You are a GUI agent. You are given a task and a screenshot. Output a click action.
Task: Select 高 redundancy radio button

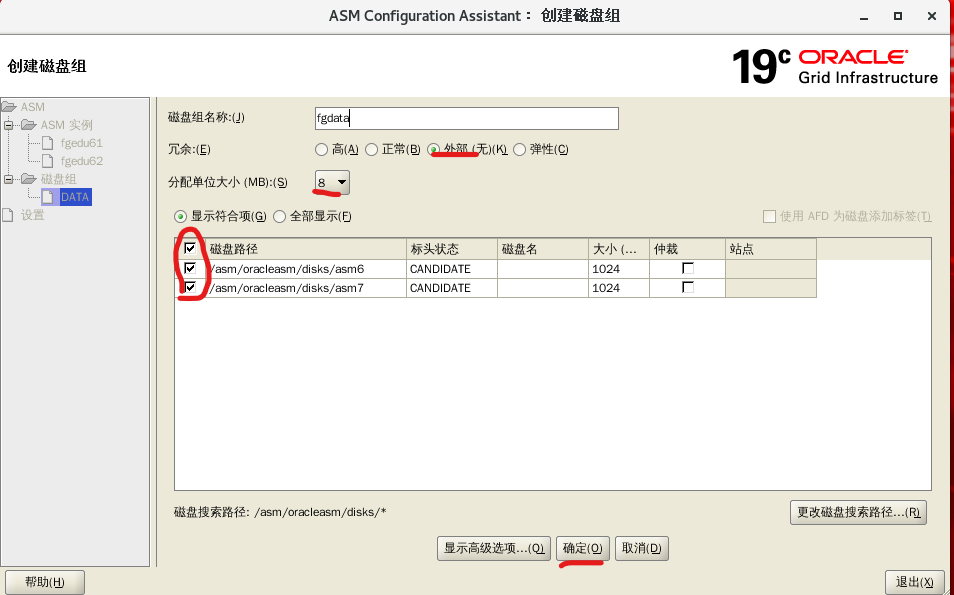(321, 150)
